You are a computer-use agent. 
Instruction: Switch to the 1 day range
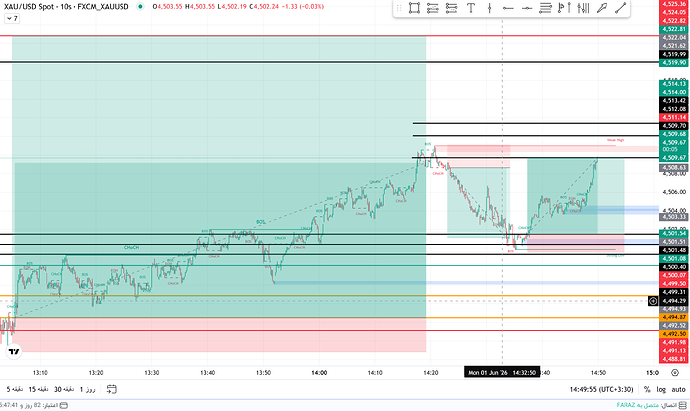click(87, 389)
